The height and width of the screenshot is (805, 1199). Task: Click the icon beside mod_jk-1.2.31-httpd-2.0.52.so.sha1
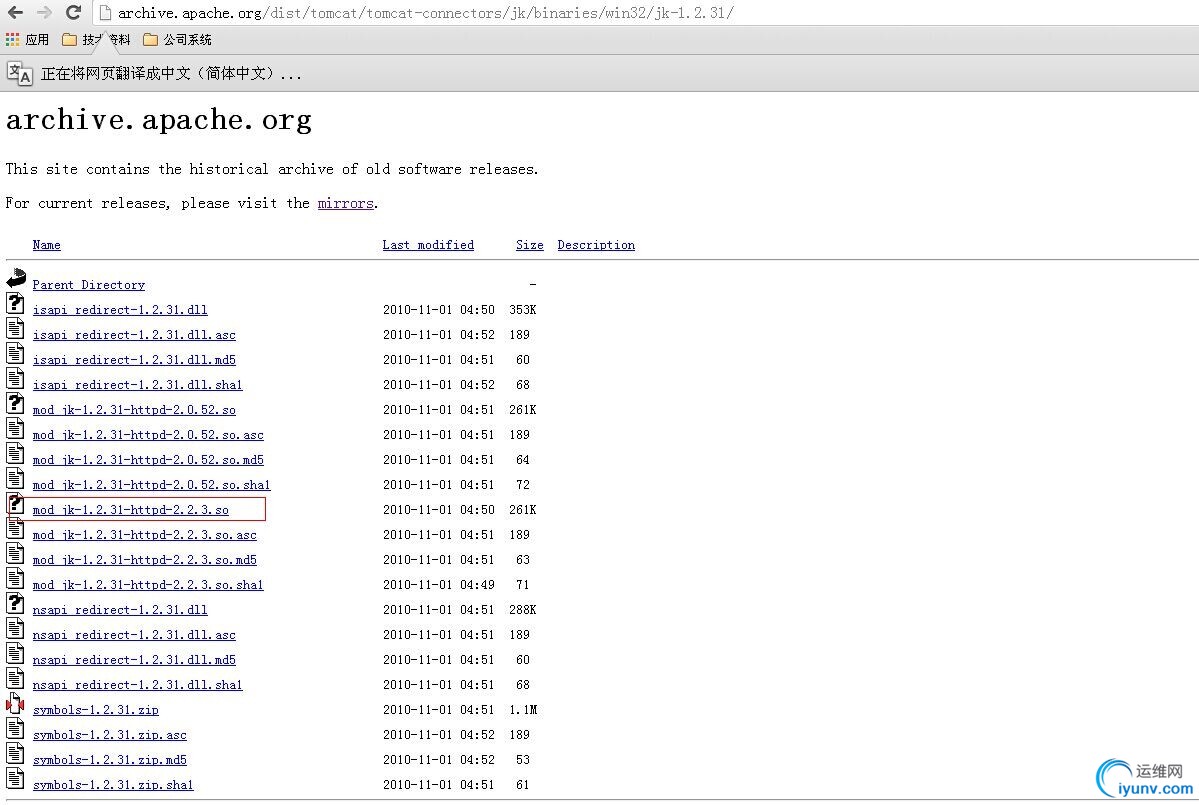tap(15, 479)
